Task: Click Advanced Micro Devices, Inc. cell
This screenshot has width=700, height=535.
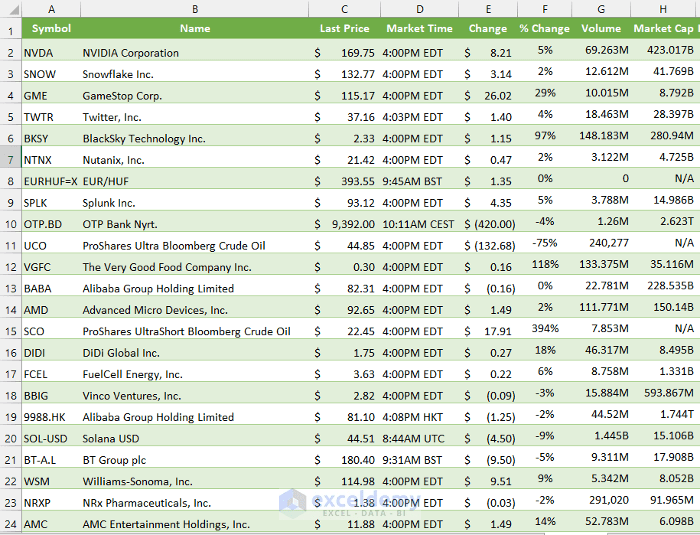Action: [x=195, y=307]
